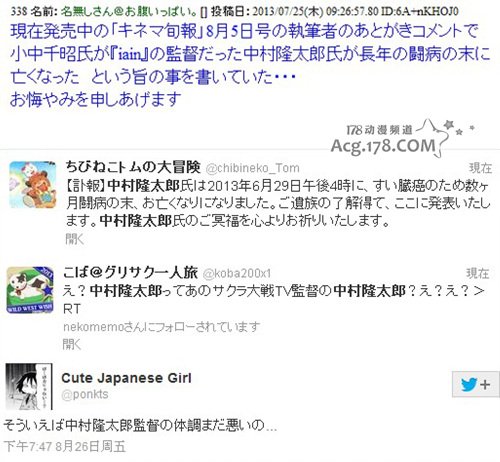Screen dimensions: 500x462
Task: Click nekomemoさんにフォローされています notice
Action: [x=161, y=327]
